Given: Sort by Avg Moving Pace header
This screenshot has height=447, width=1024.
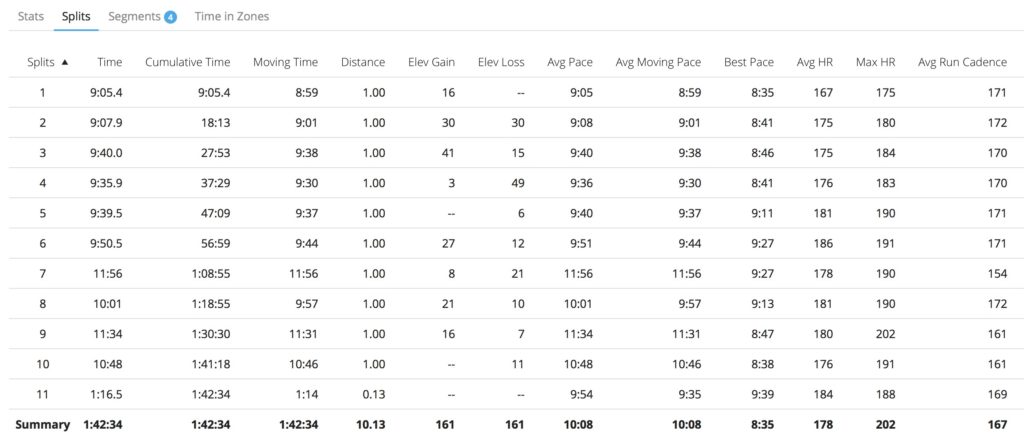Looking at the screenshot, I should tap(658, 62).
